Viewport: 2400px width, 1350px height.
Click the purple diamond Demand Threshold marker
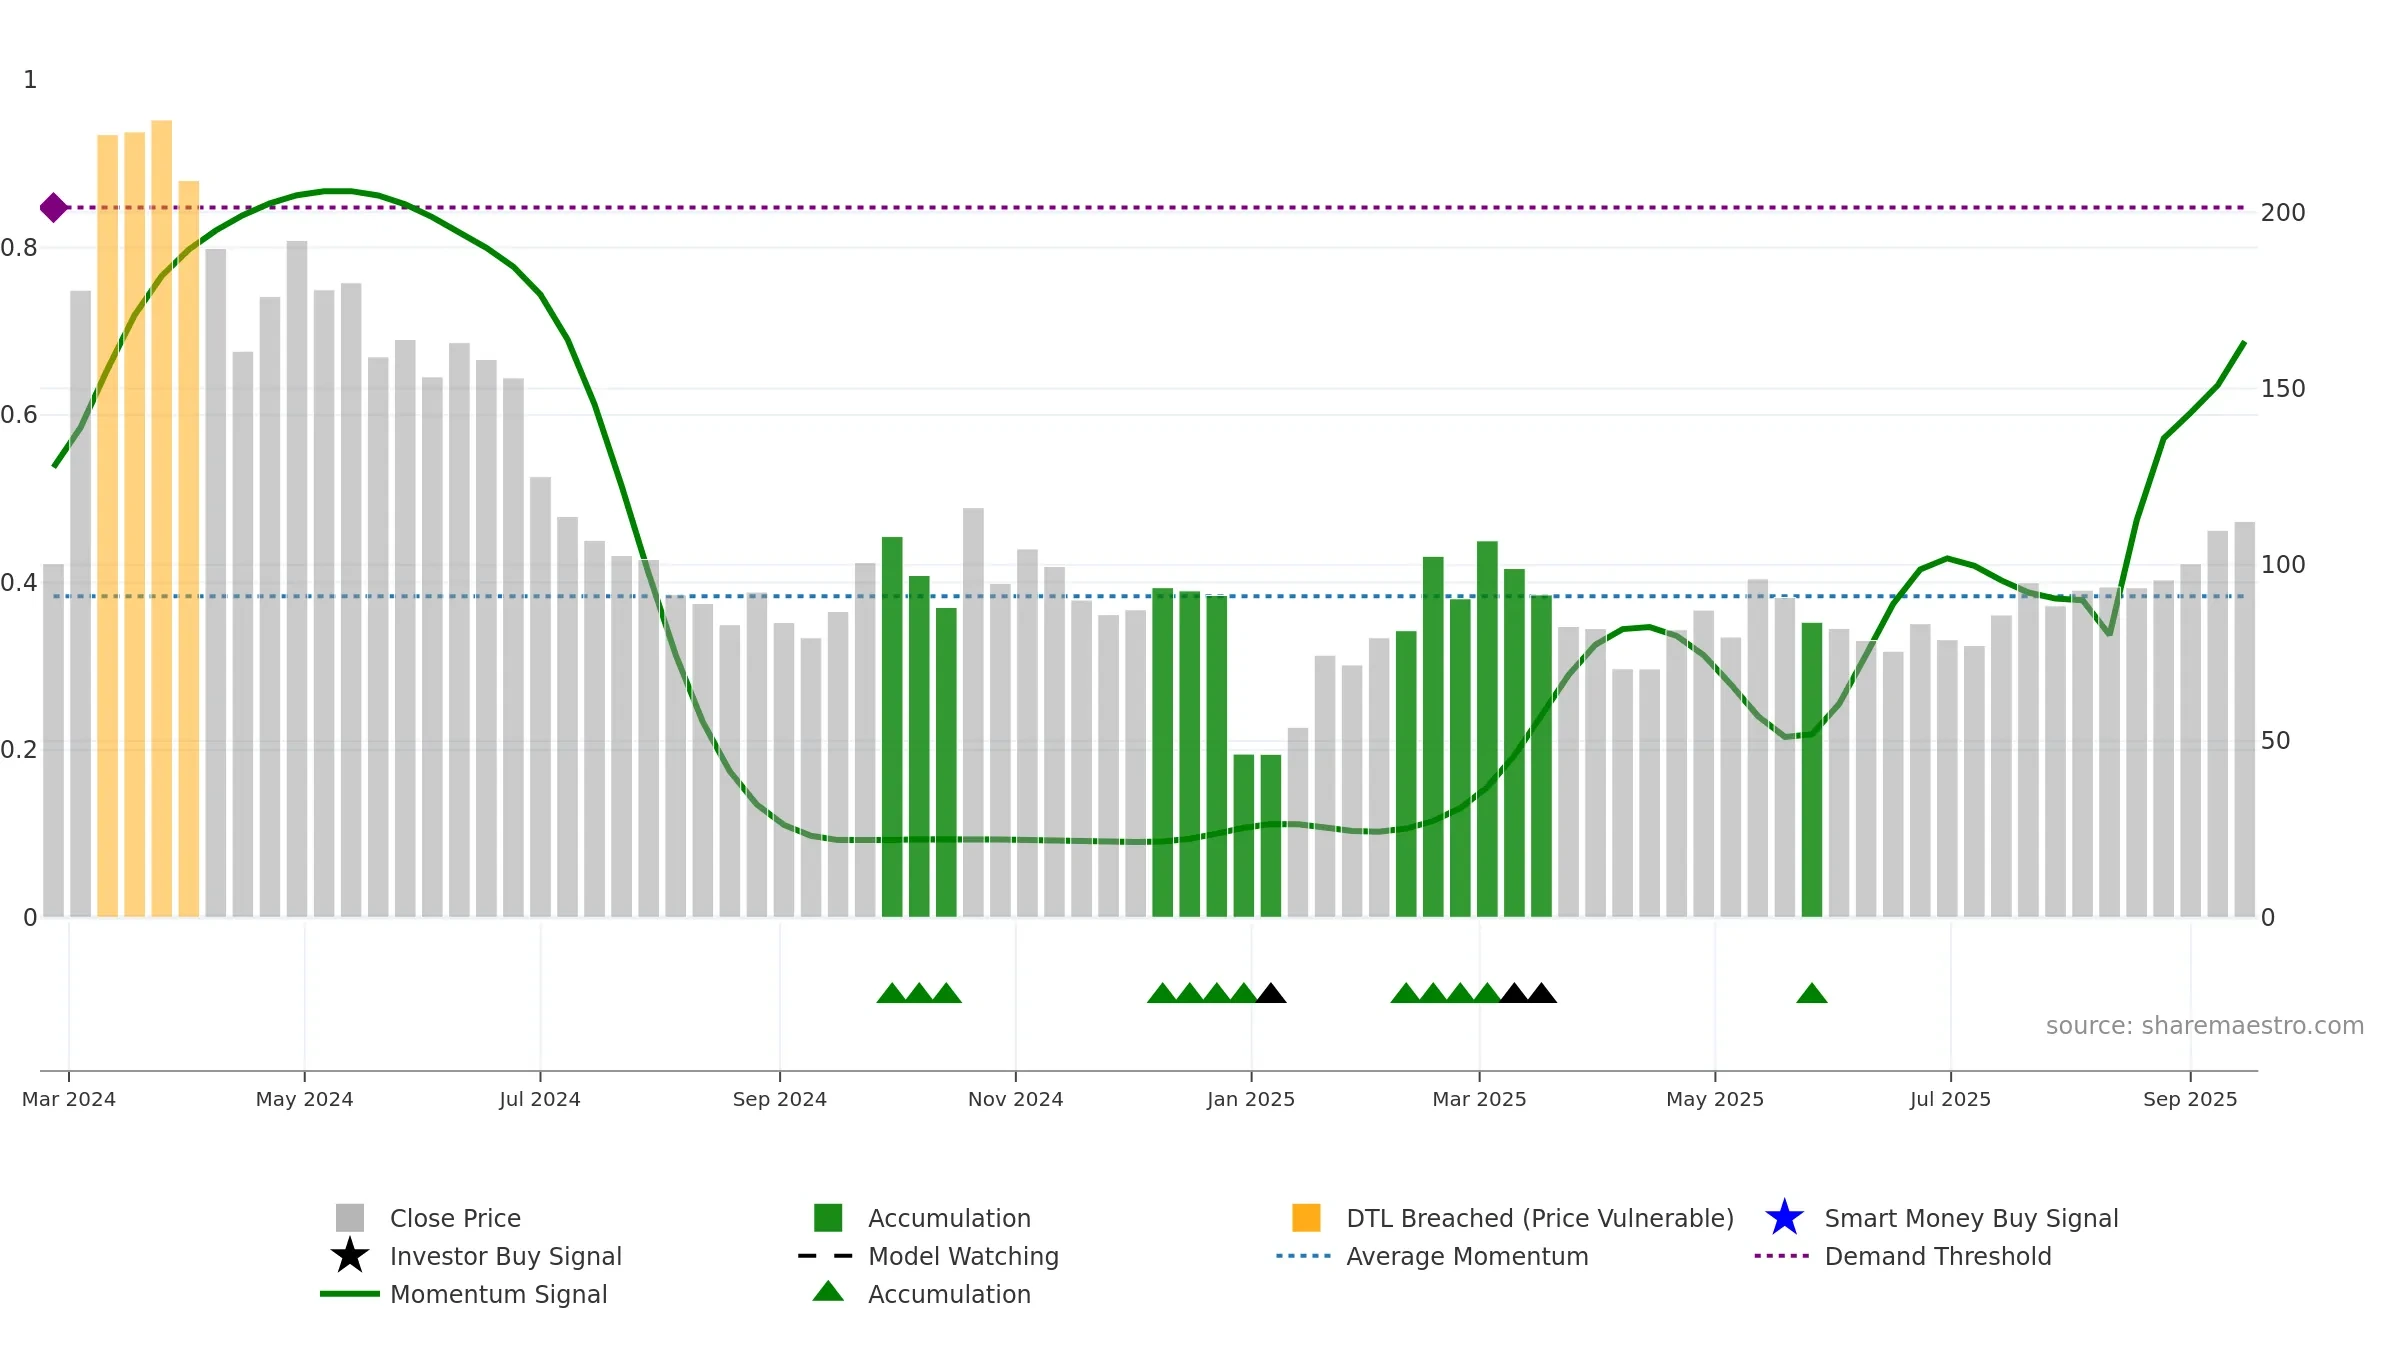pos(54,208)
